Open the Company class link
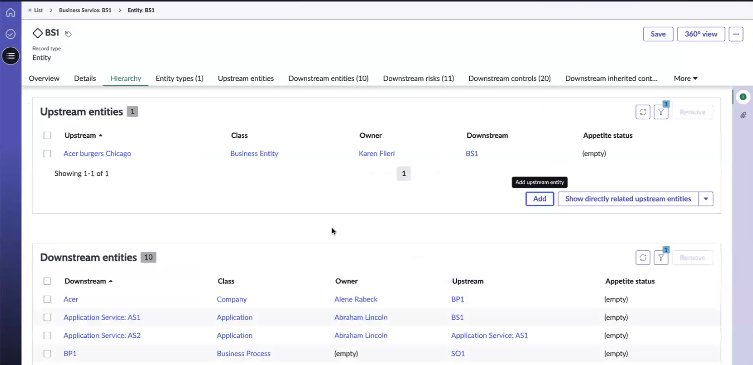This screenshot has height=365, width=753. coord(231,299)
